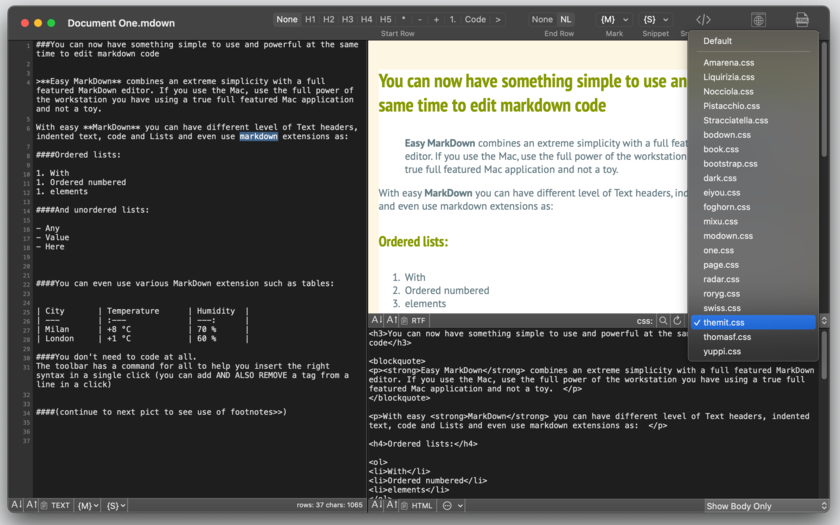
Task: Set End Row to NL
Action: [x=566, y=19]
